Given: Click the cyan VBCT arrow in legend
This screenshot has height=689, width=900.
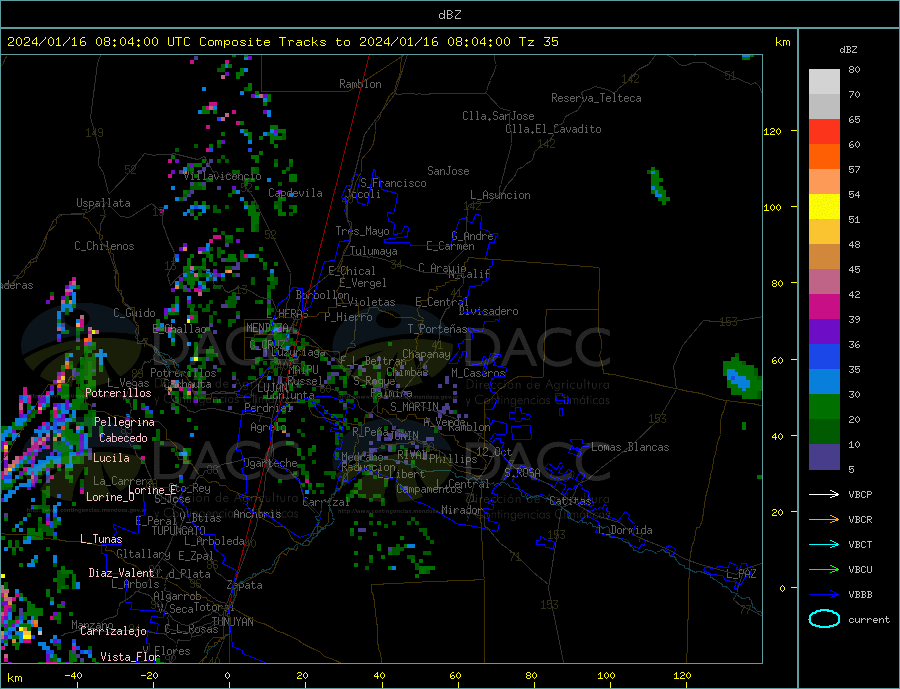Looking at the screenshot, I should point(824,544).
